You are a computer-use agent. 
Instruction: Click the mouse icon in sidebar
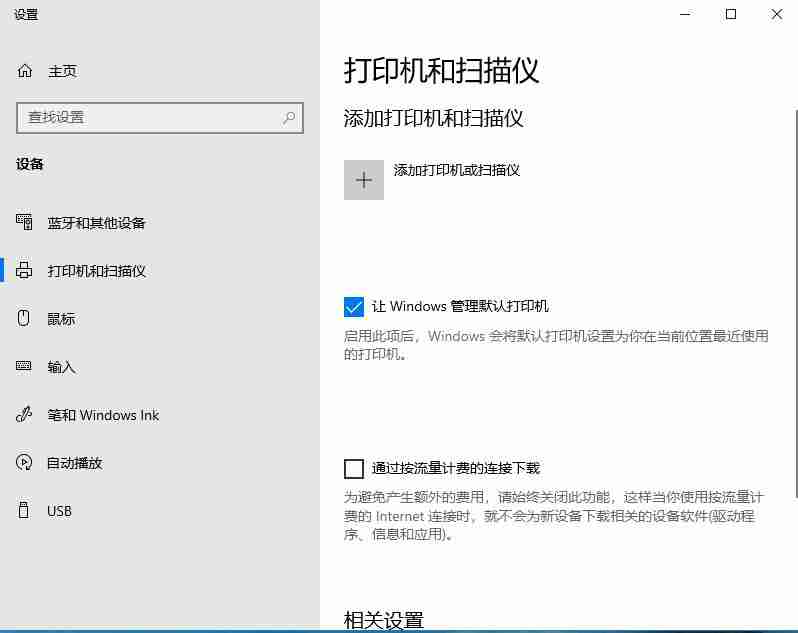click(24, 318)
